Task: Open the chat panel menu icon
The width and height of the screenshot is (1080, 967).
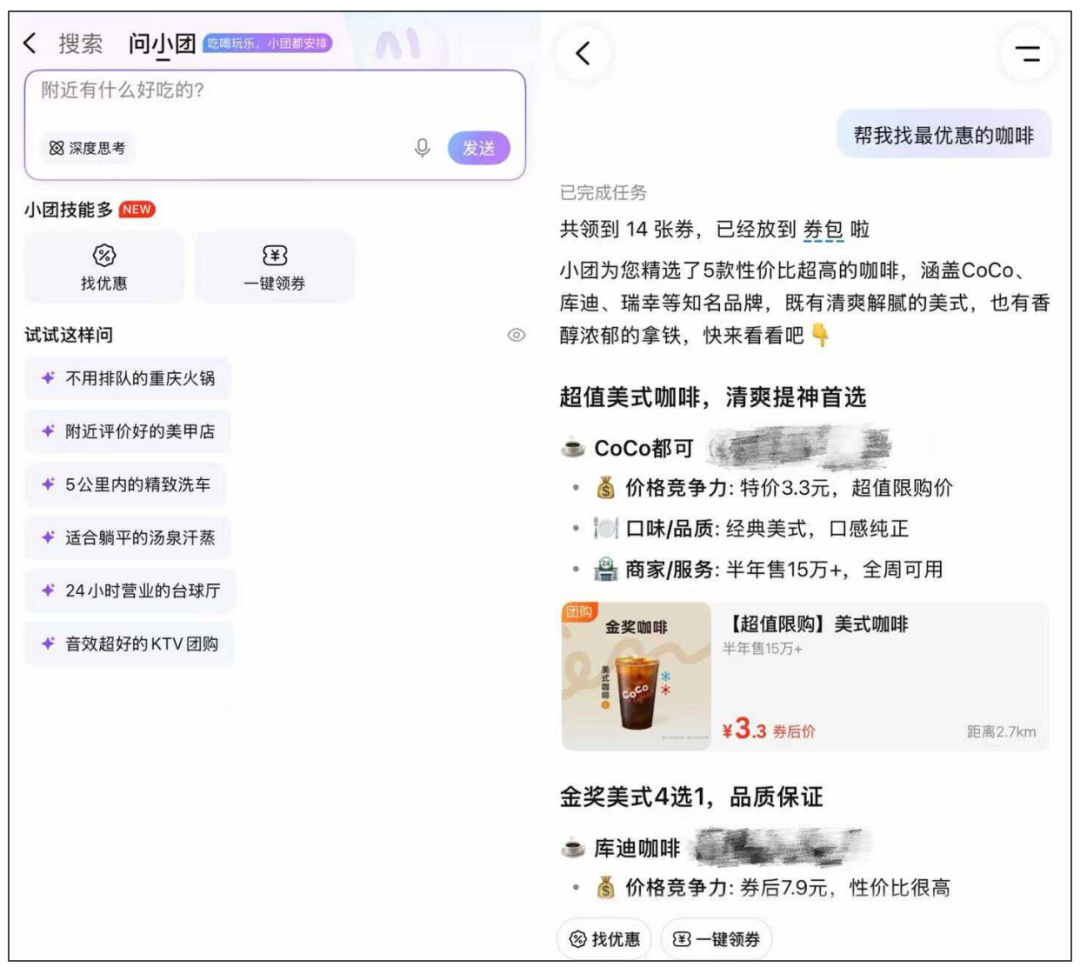Action: pyautogui.click(x=1028, y=53)
